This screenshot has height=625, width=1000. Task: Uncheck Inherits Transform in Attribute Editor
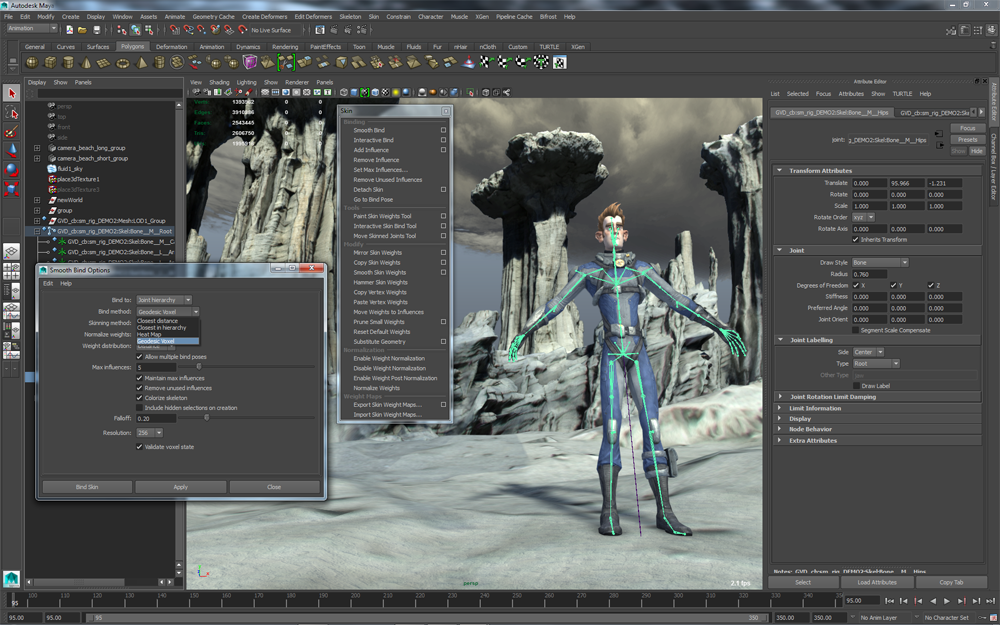(x=856, y=240)
